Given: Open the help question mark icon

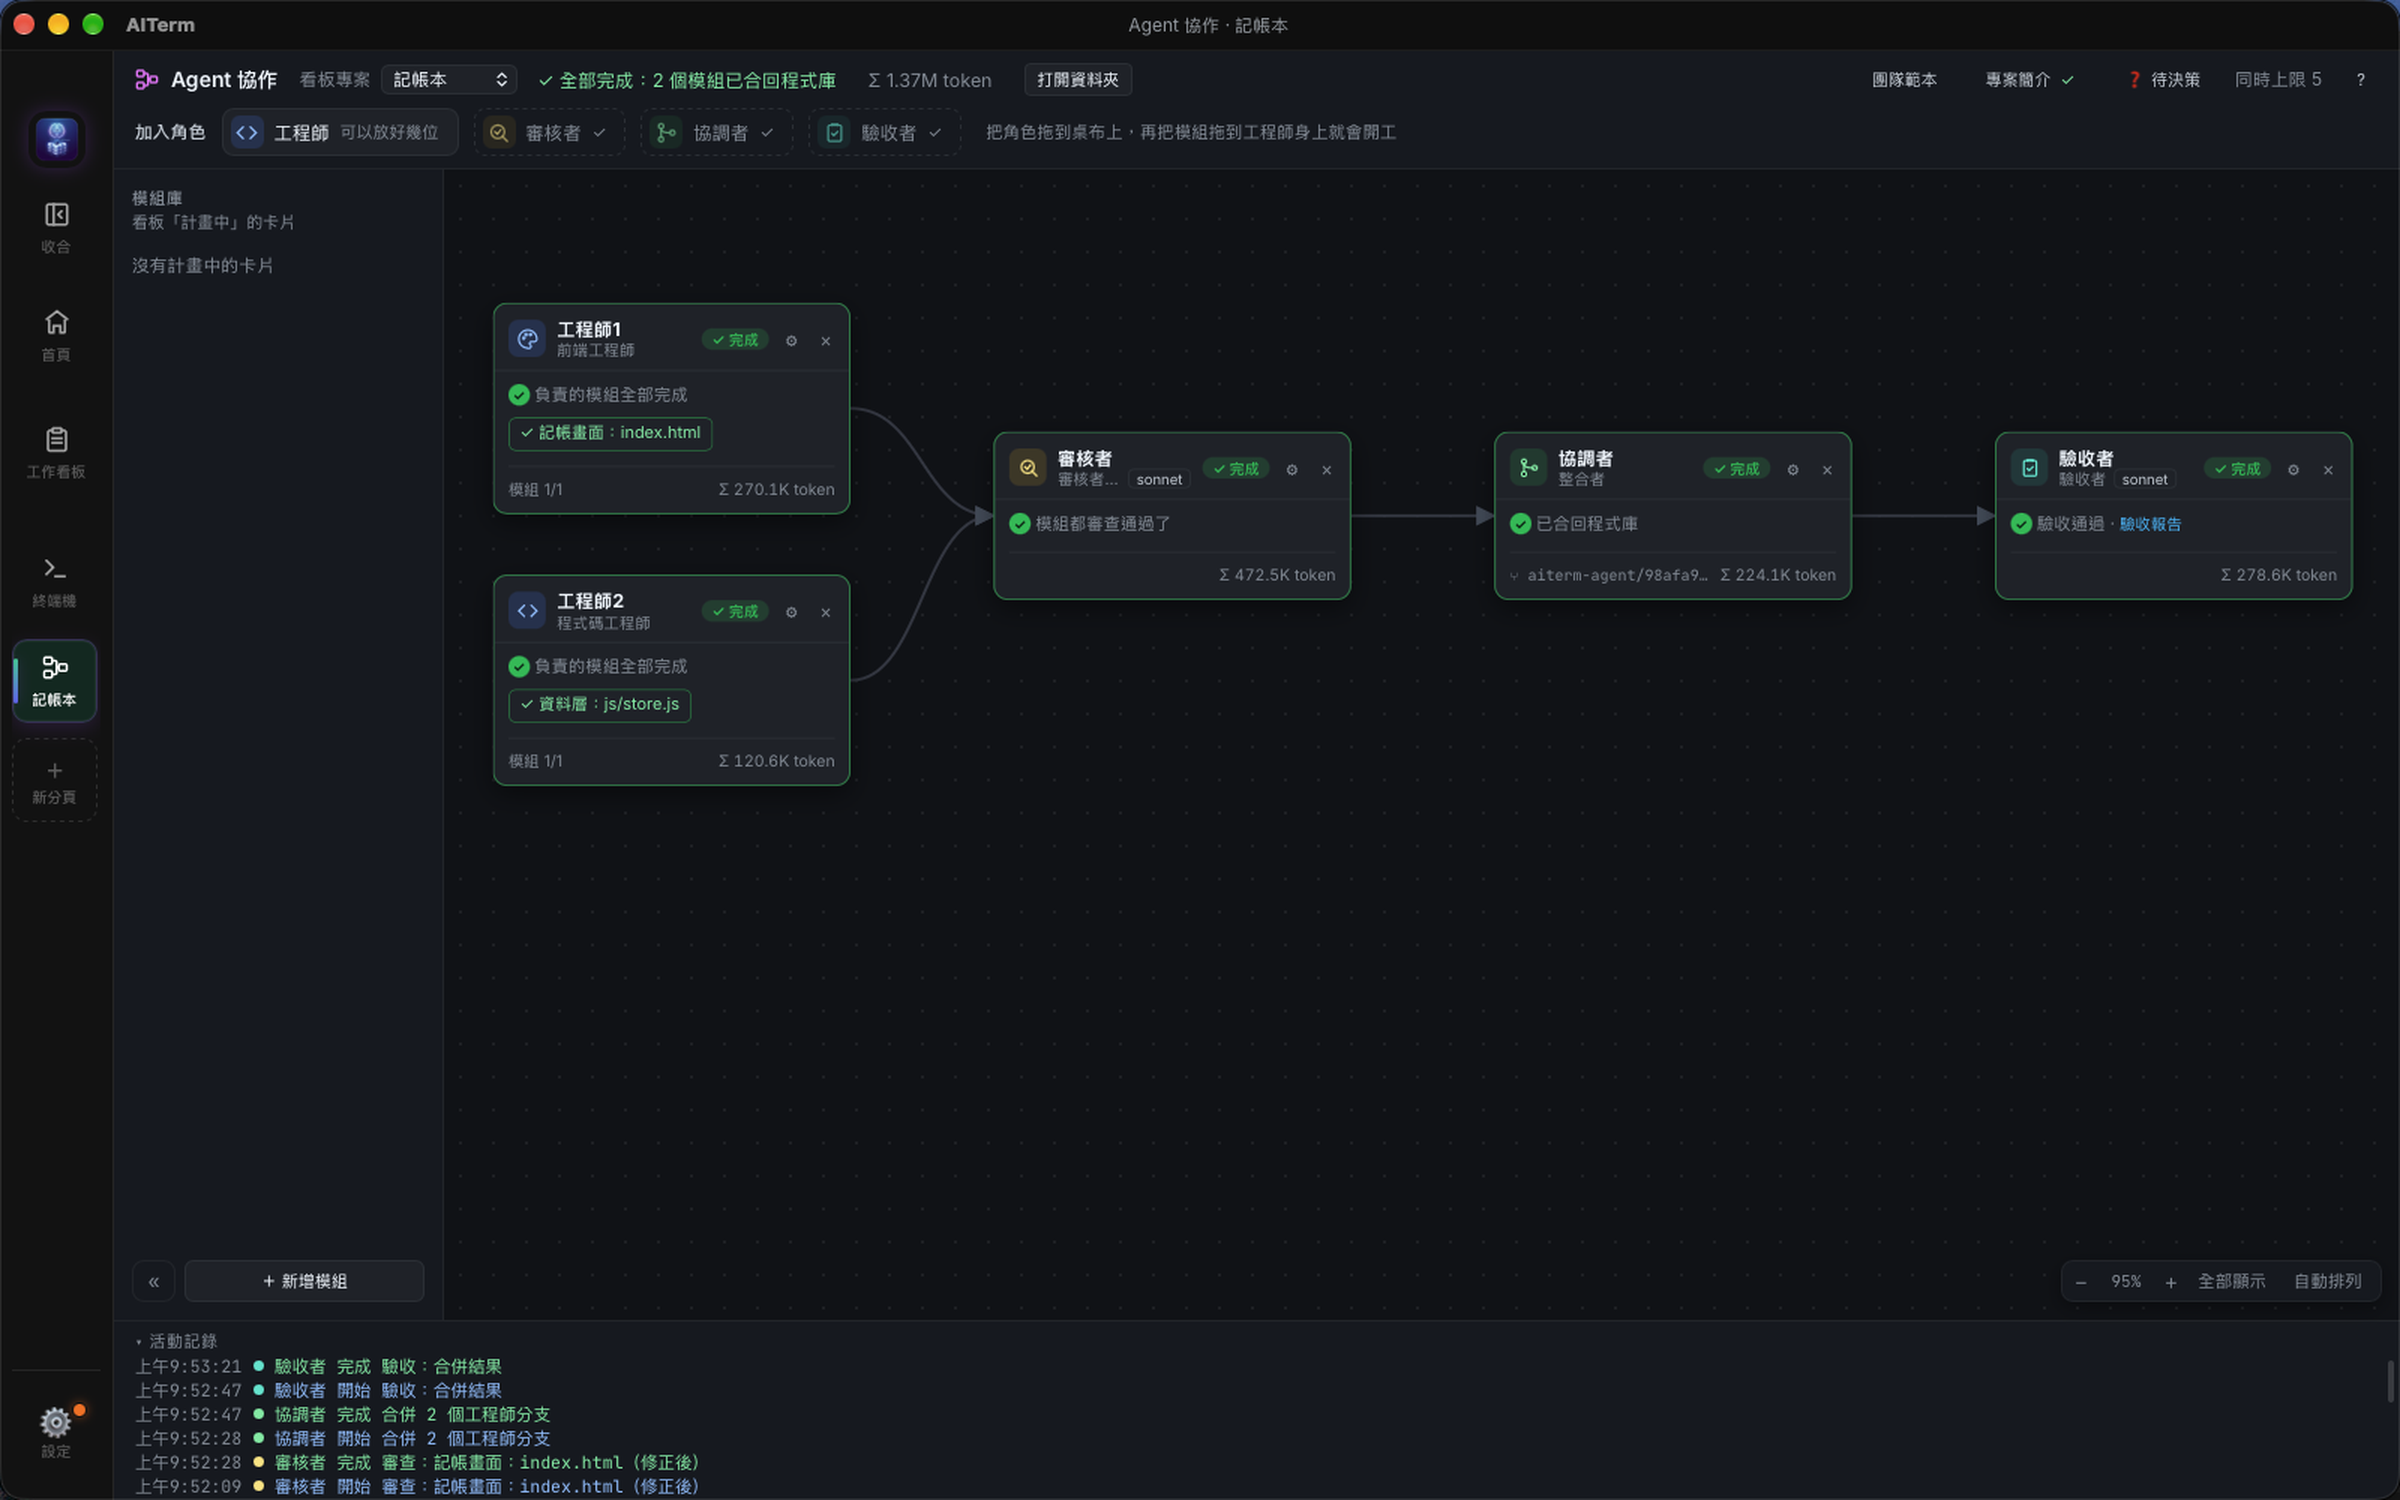Looking at the screenshot, I should [x=2361, y=80].
